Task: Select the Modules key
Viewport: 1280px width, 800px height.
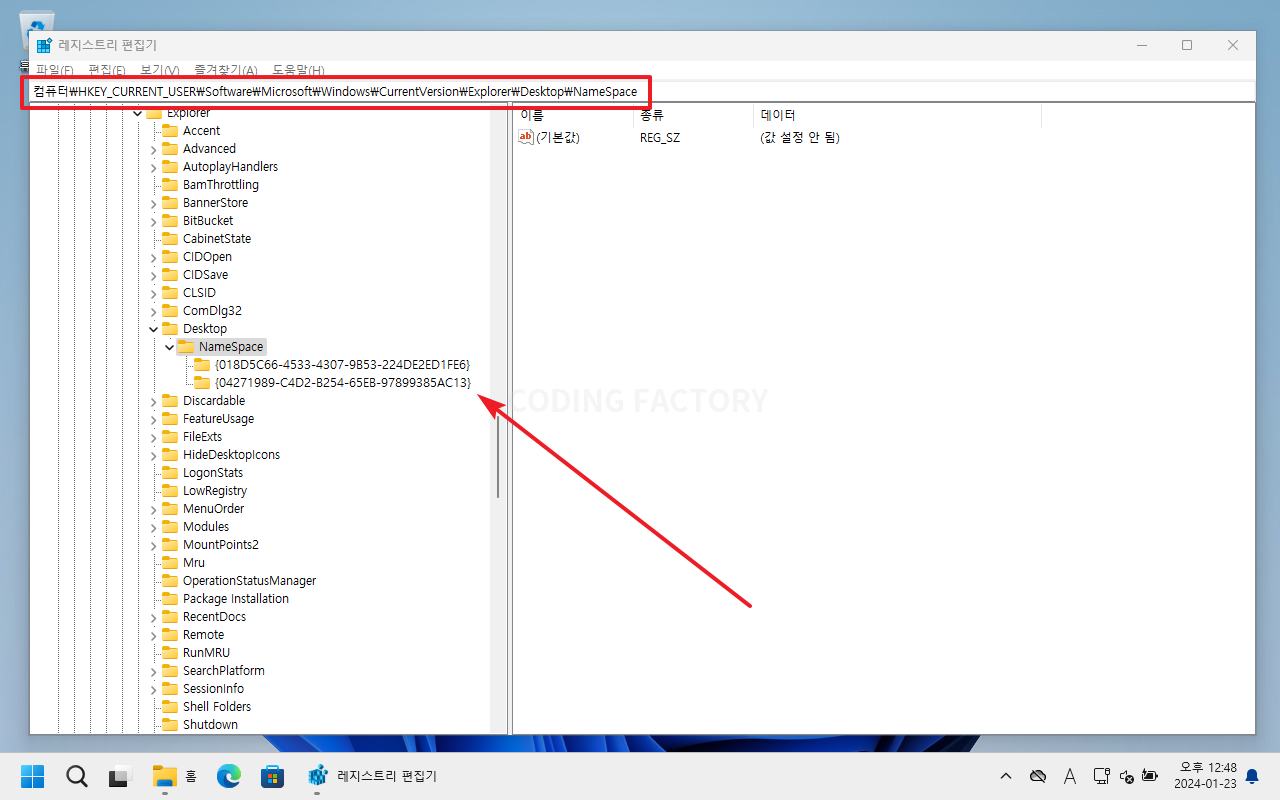Action: pyautogui.click(x=206, y=527)
